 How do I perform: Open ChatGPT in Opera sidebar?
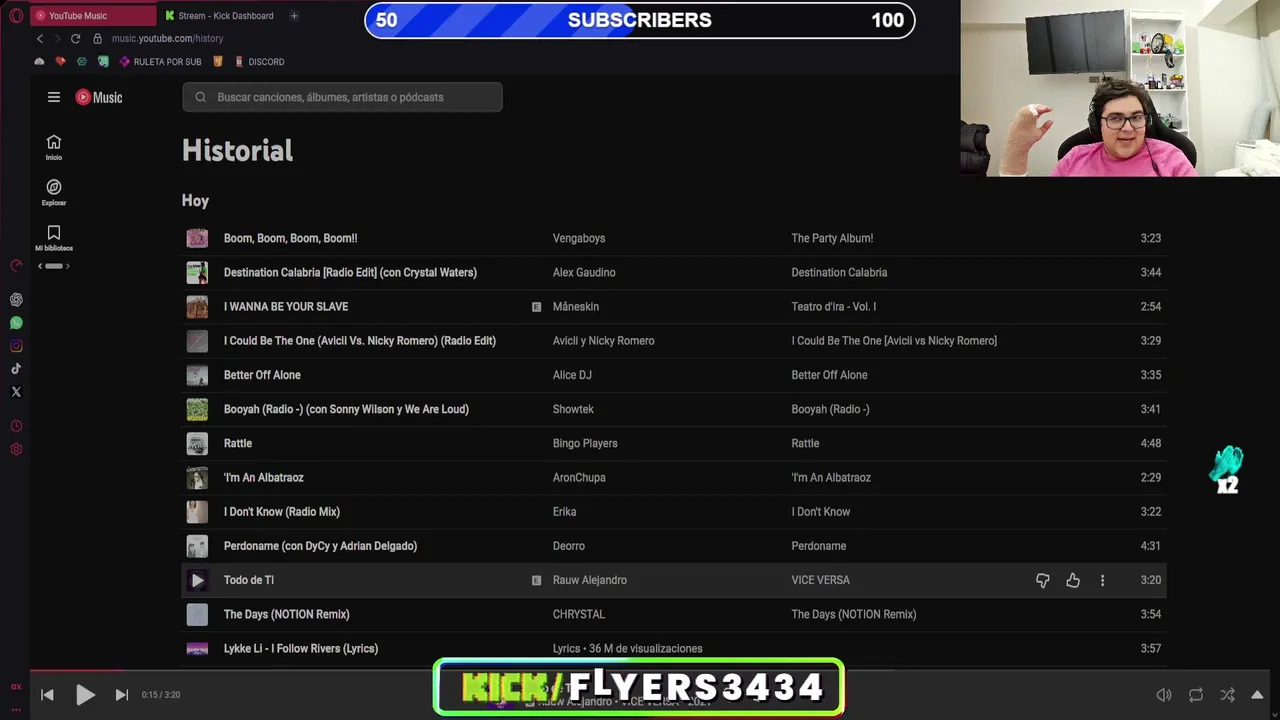pos(16,300)
